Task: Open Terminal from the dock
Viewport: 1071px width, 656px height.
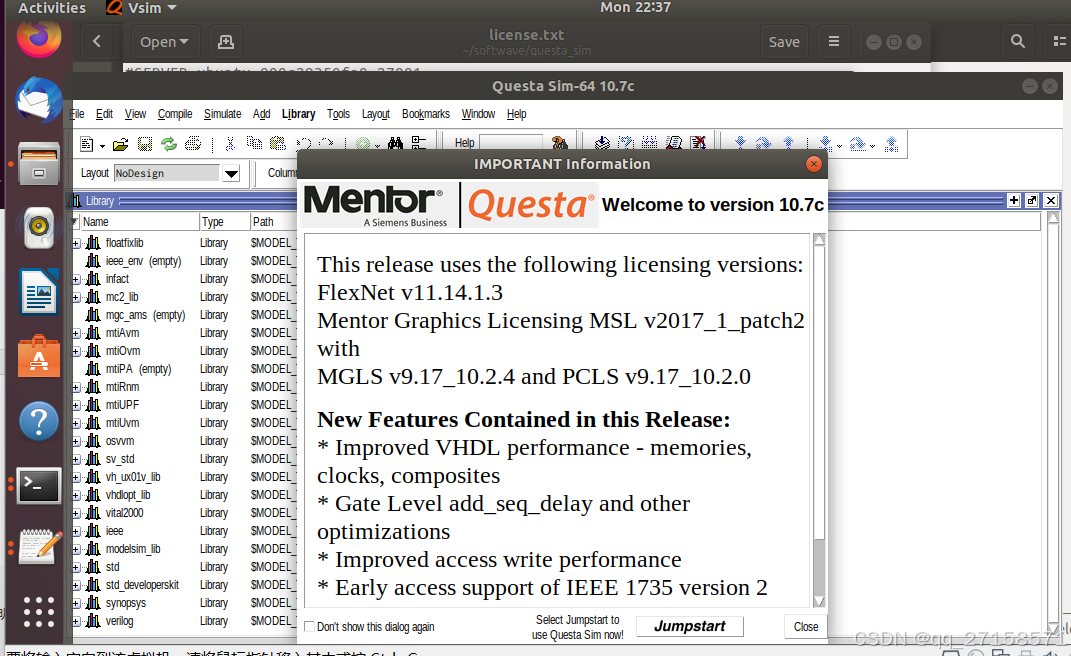Action: point(38,485)
